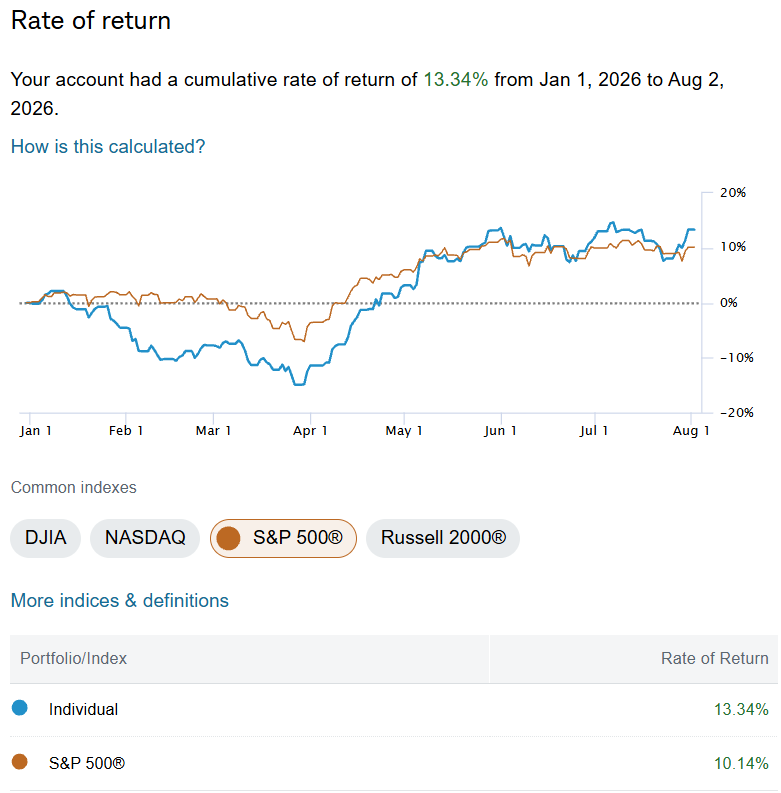This screenshot has height=793, width=781.
Task: Open 'More indices & definitions' link
Action: 120,601
